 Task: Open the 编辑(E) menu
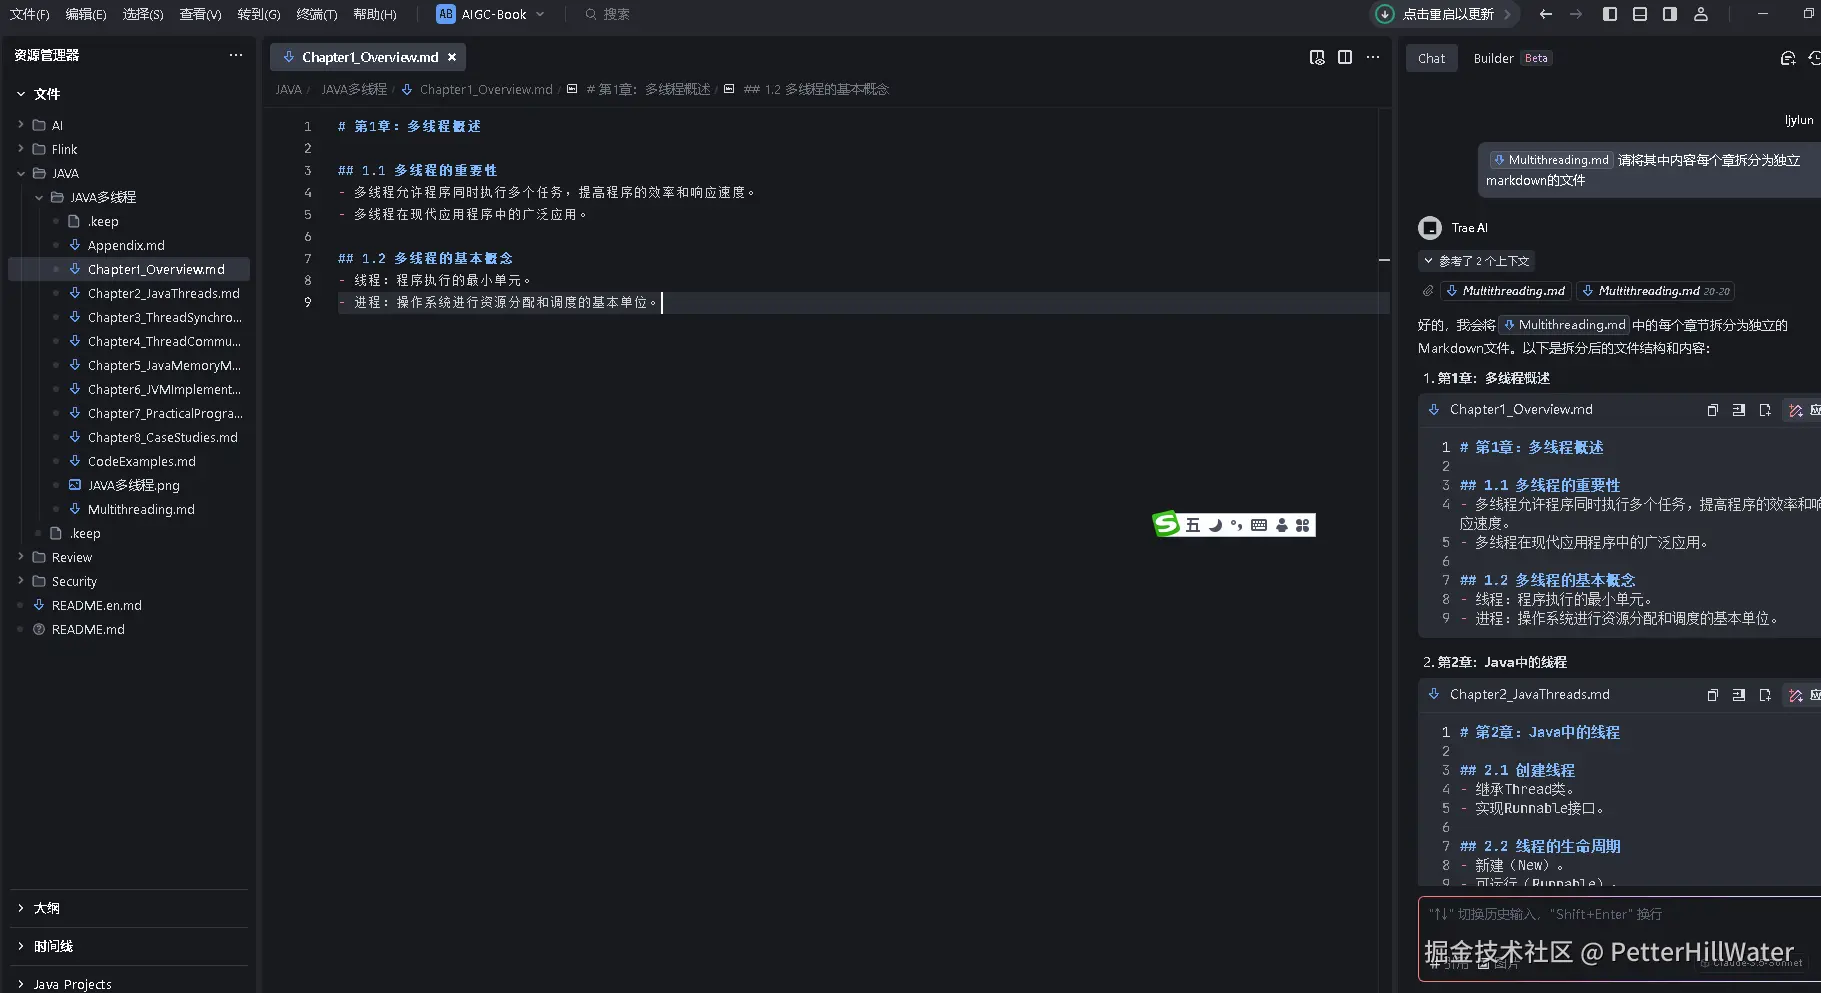pos(86,14)
